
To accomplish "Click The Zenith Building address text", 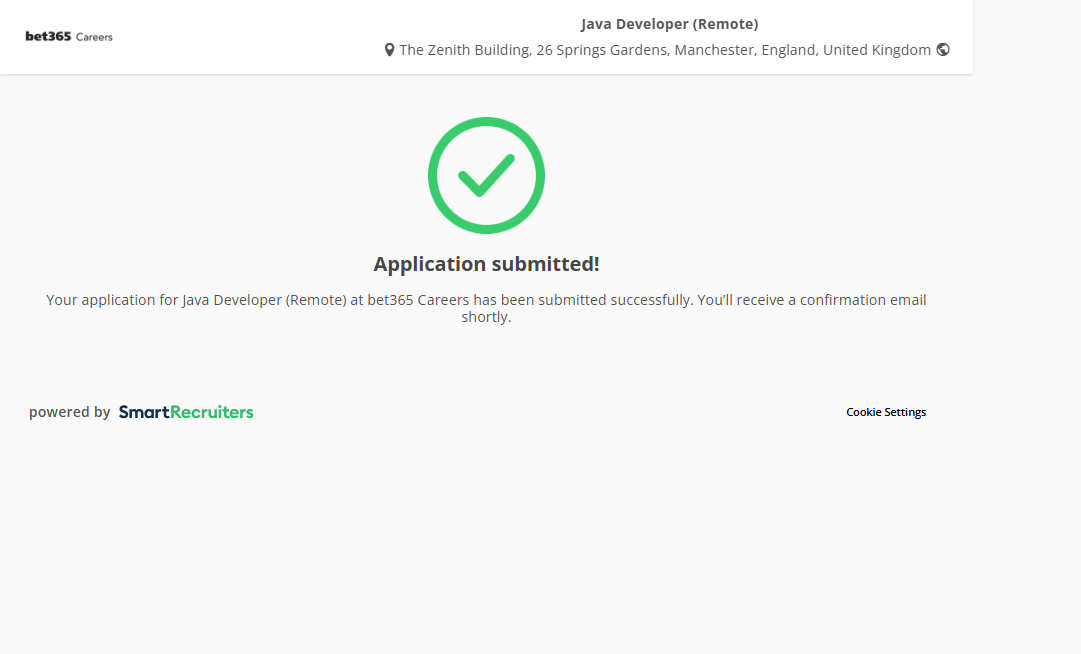I will coord(463,50).
